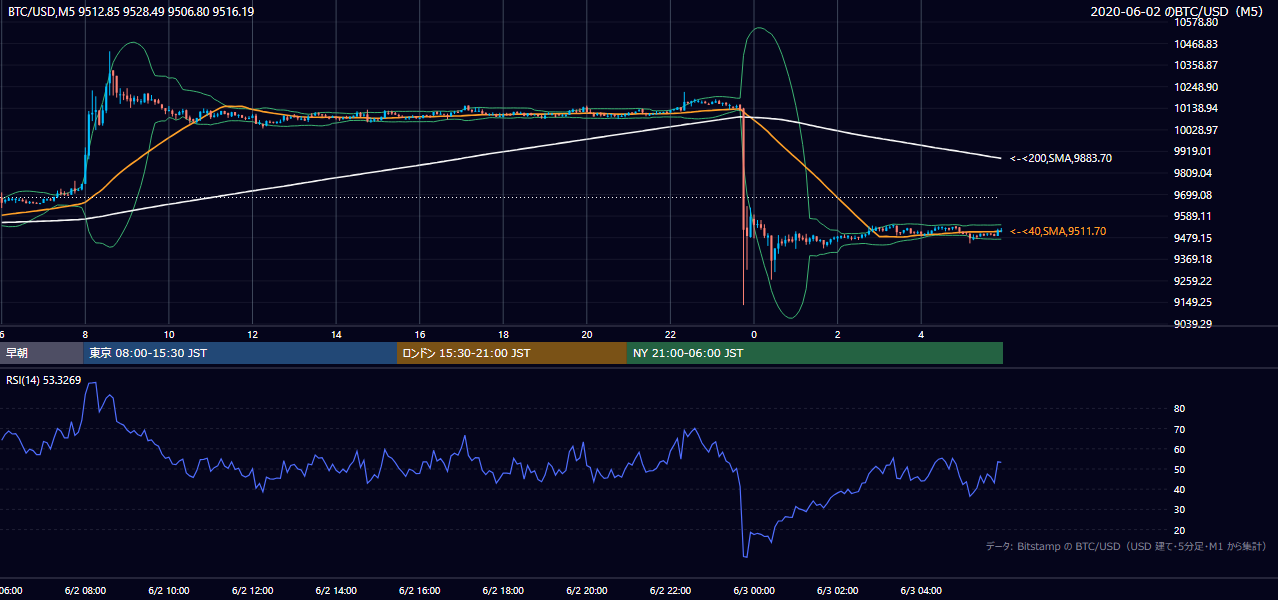
Task: Click the 6/2 12:00 date label
Action: (x=252, y=590)
